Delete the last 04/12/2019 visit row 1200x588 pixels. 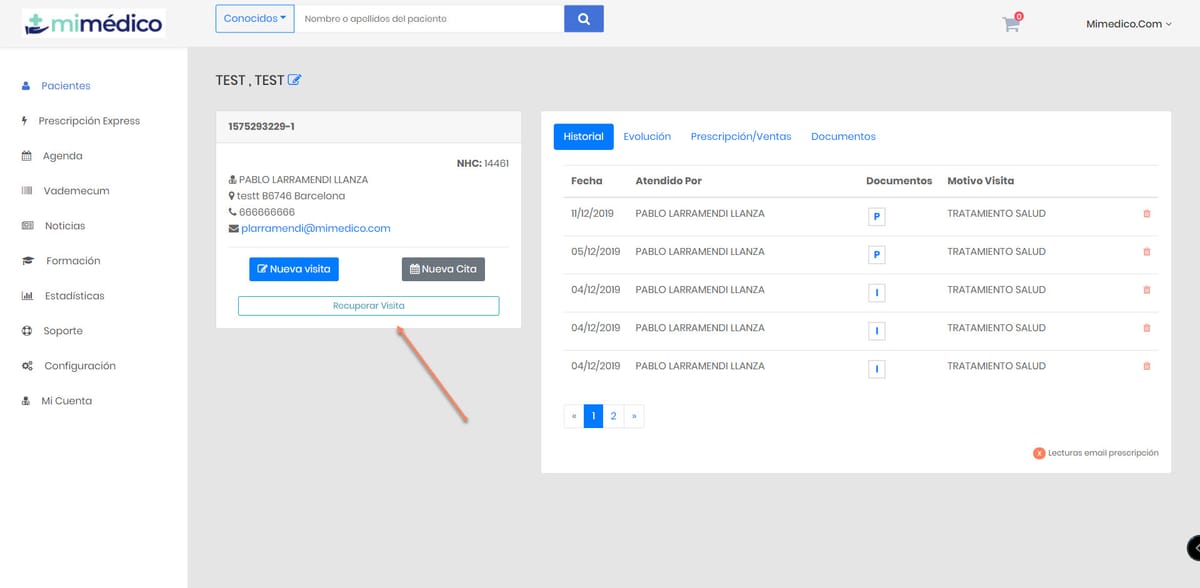pyautogui.click(x=1146, y=366)
